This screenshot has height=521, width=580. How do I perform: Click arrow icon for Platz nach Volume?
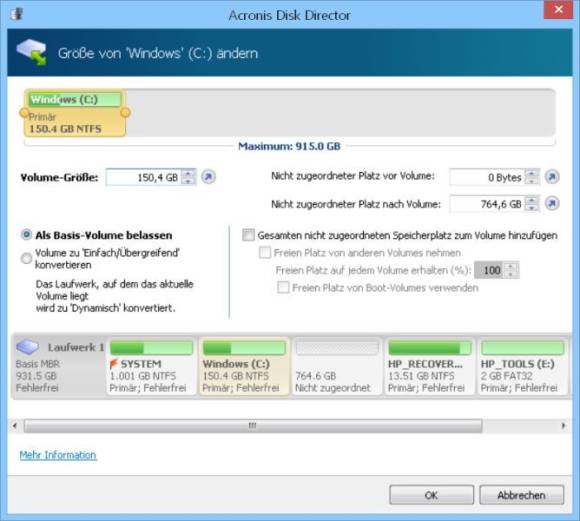coord(552,204)
